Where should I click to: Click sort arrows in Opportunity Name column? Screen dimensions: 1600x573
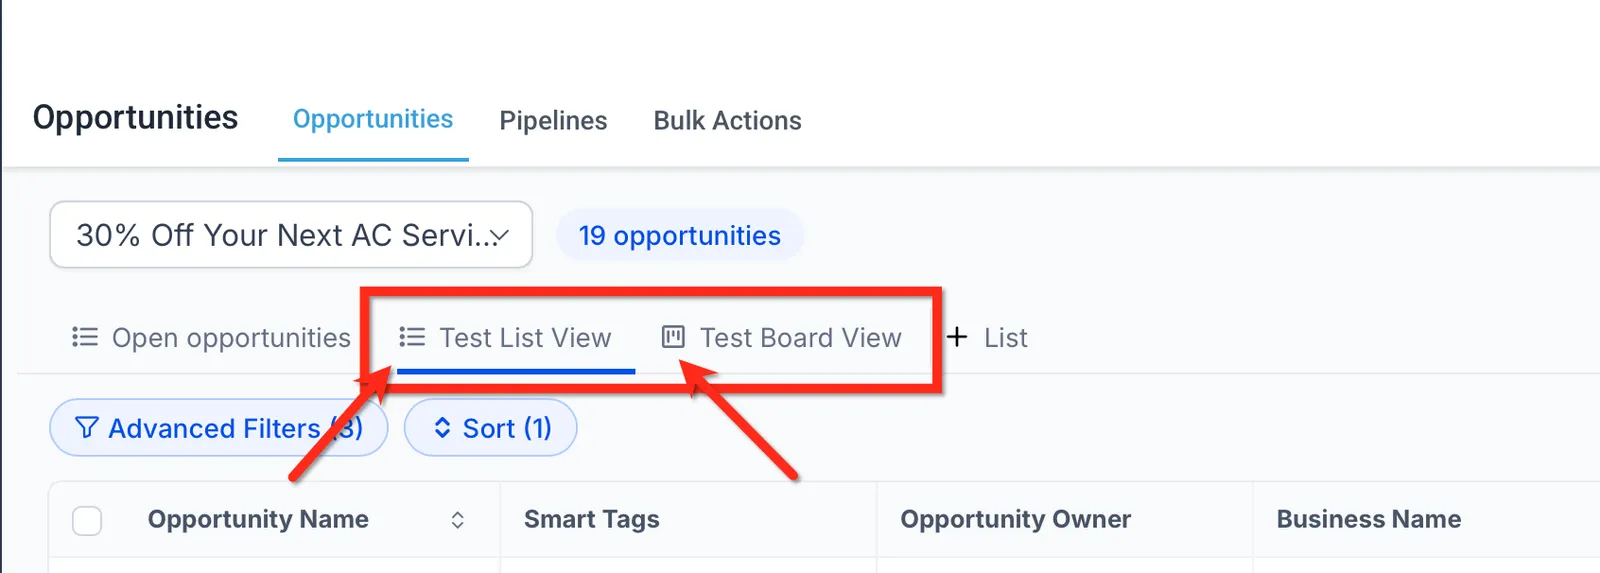(457, 520)
